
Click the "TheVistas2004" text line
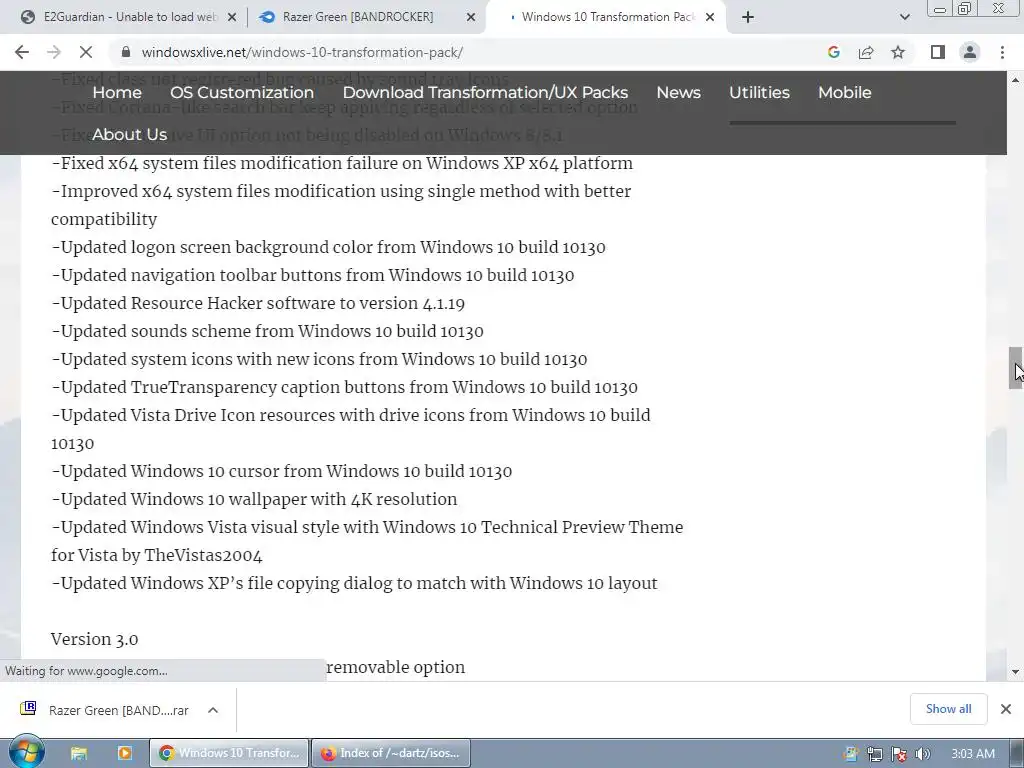pyautogui.click(x=157, y=556)
